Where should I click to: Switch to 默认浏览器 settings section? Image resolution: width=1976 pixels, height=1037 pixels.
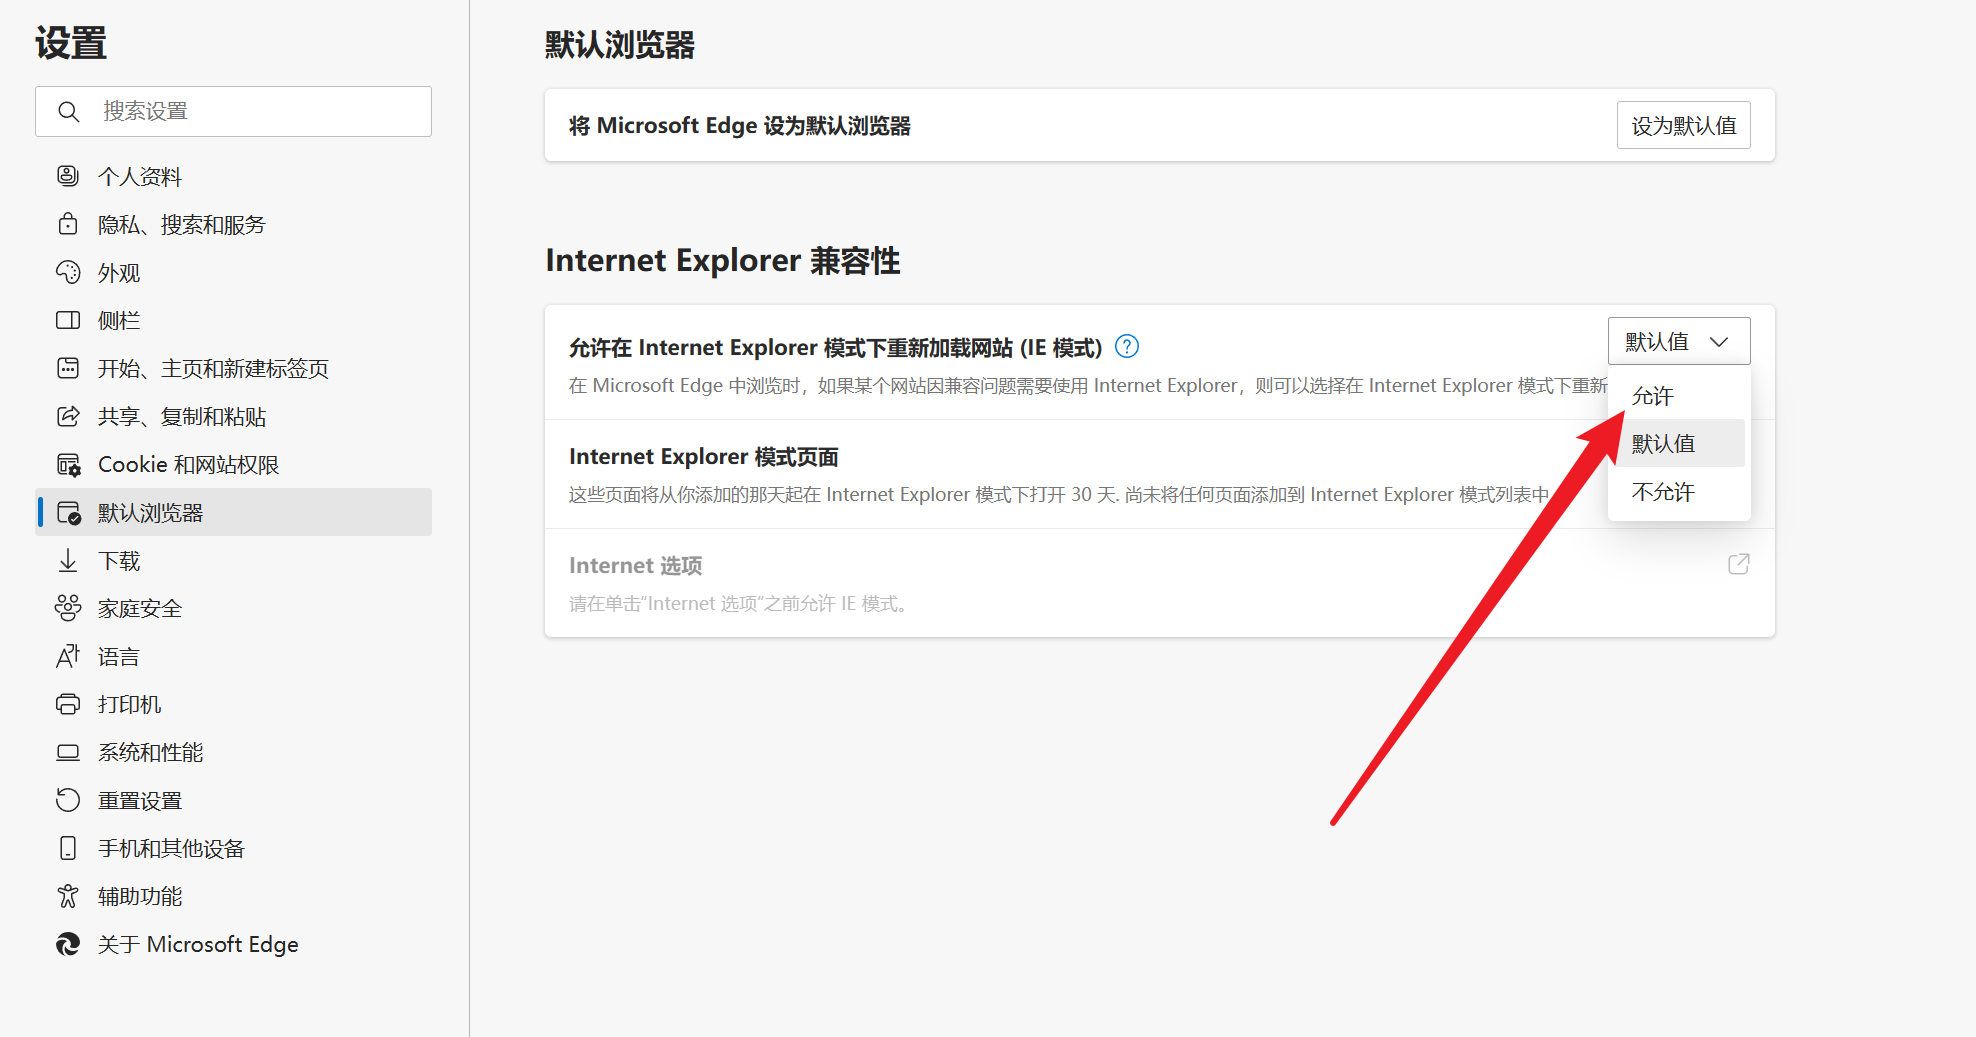tap(150, 512)
